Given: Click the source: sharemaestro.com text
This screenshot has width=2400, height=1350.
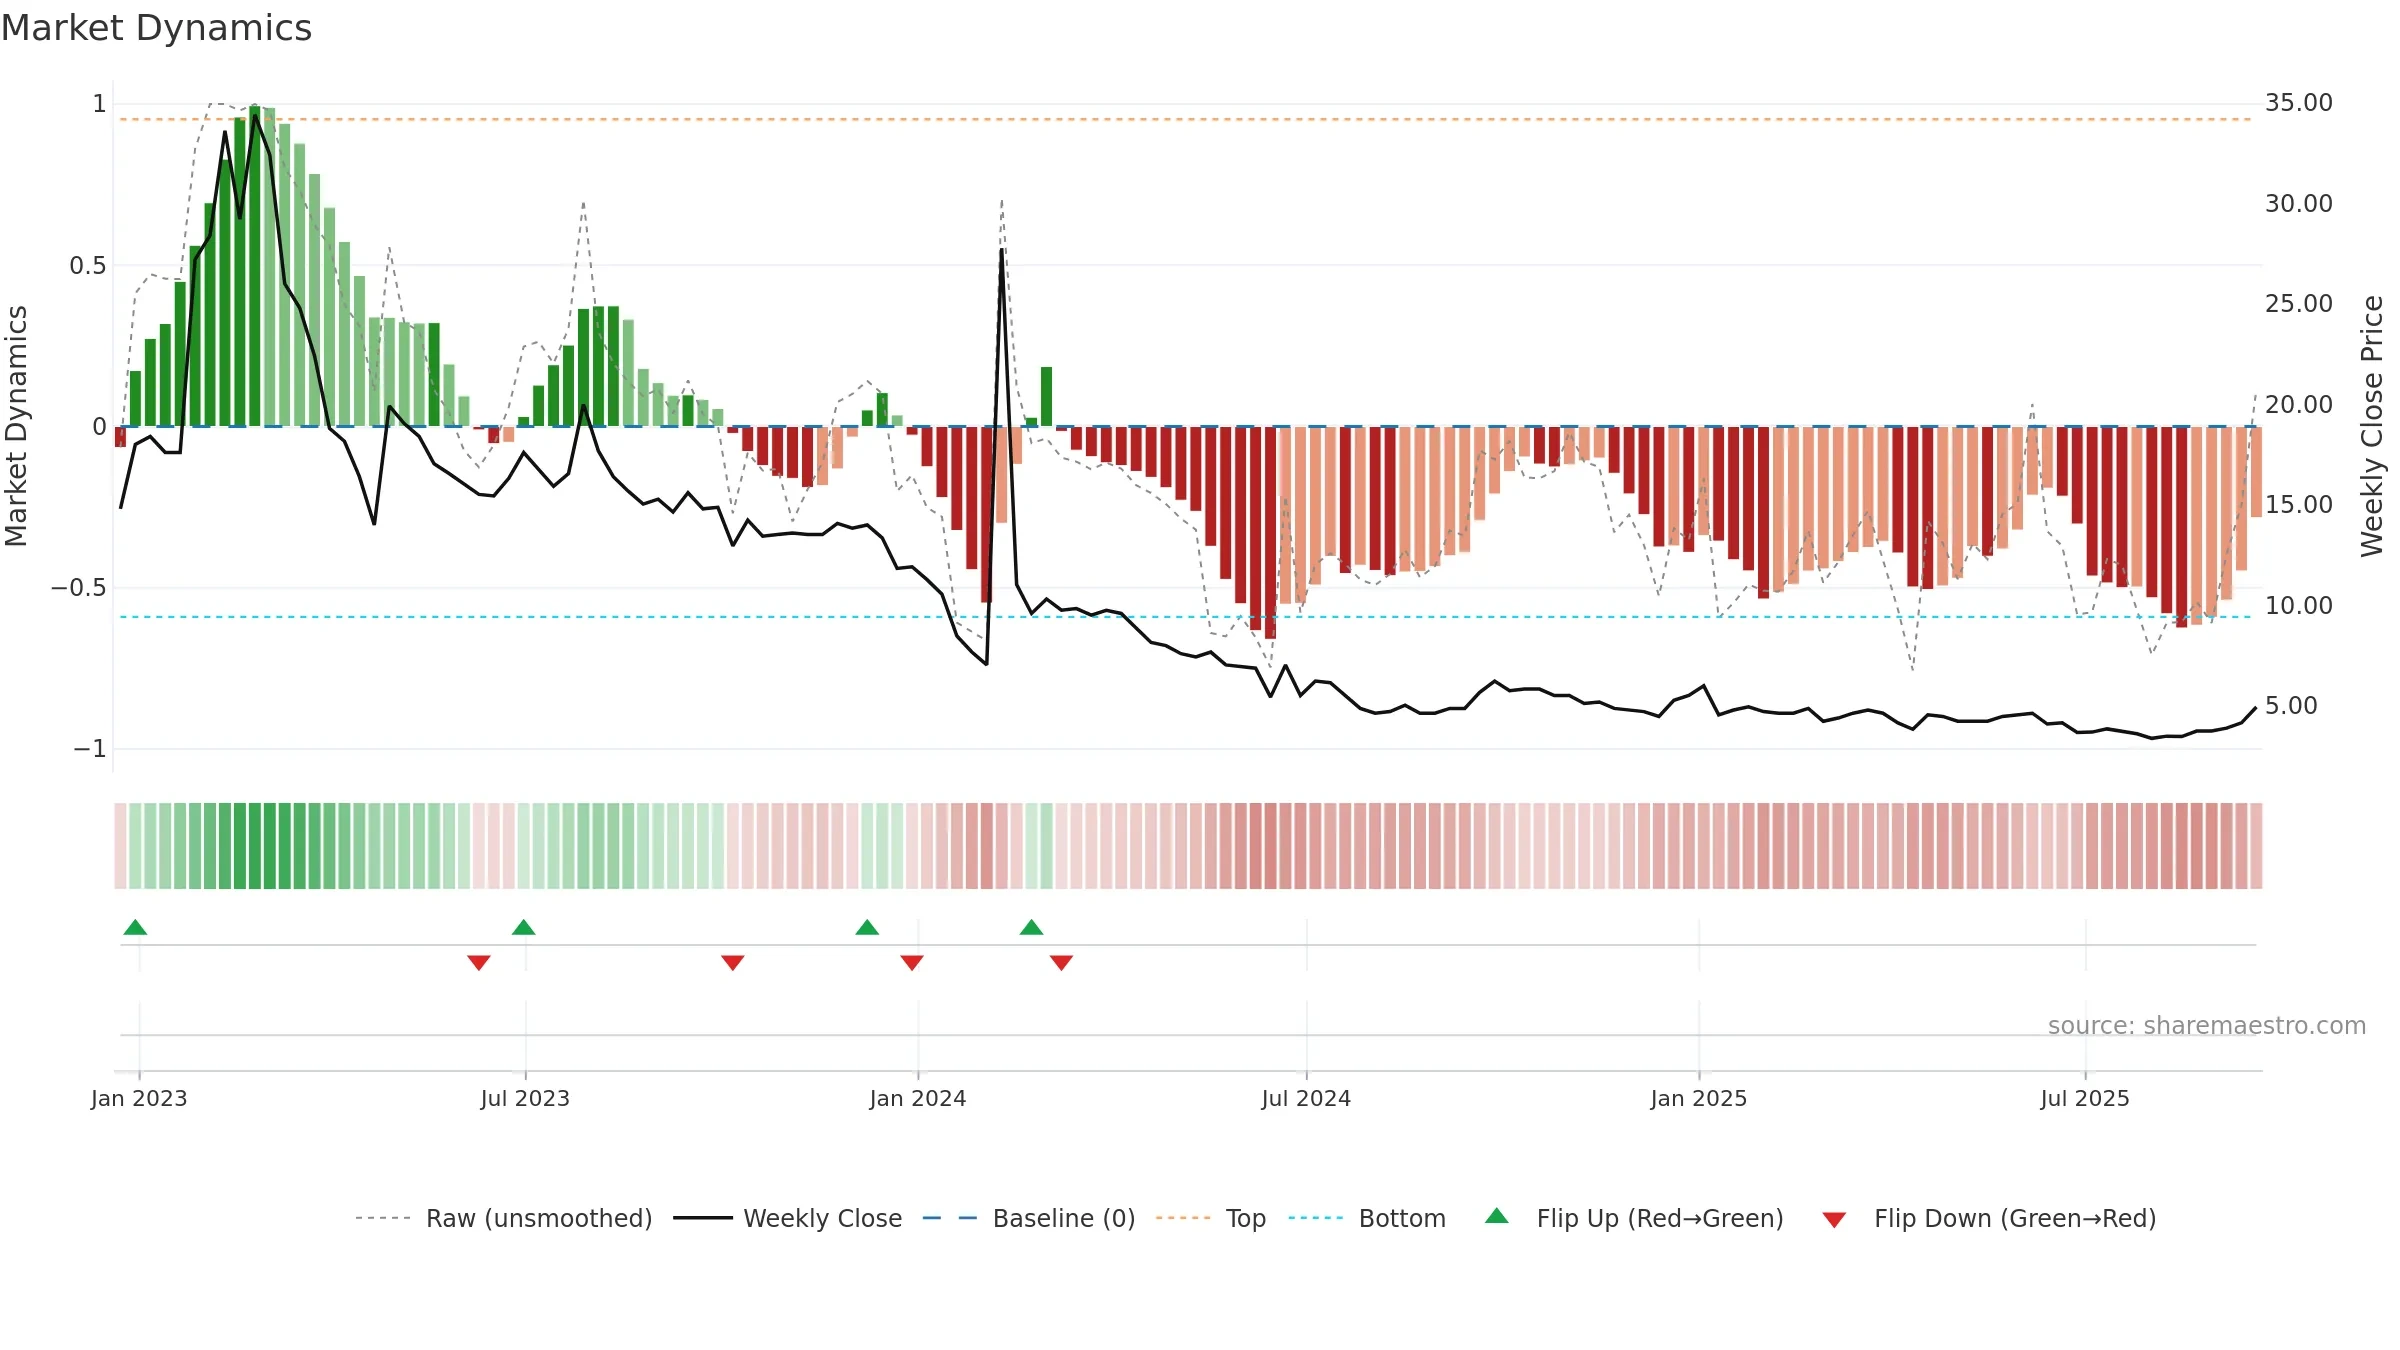Looking at the screenshot, I should pyautogui.click(x=2207, y=1025).
